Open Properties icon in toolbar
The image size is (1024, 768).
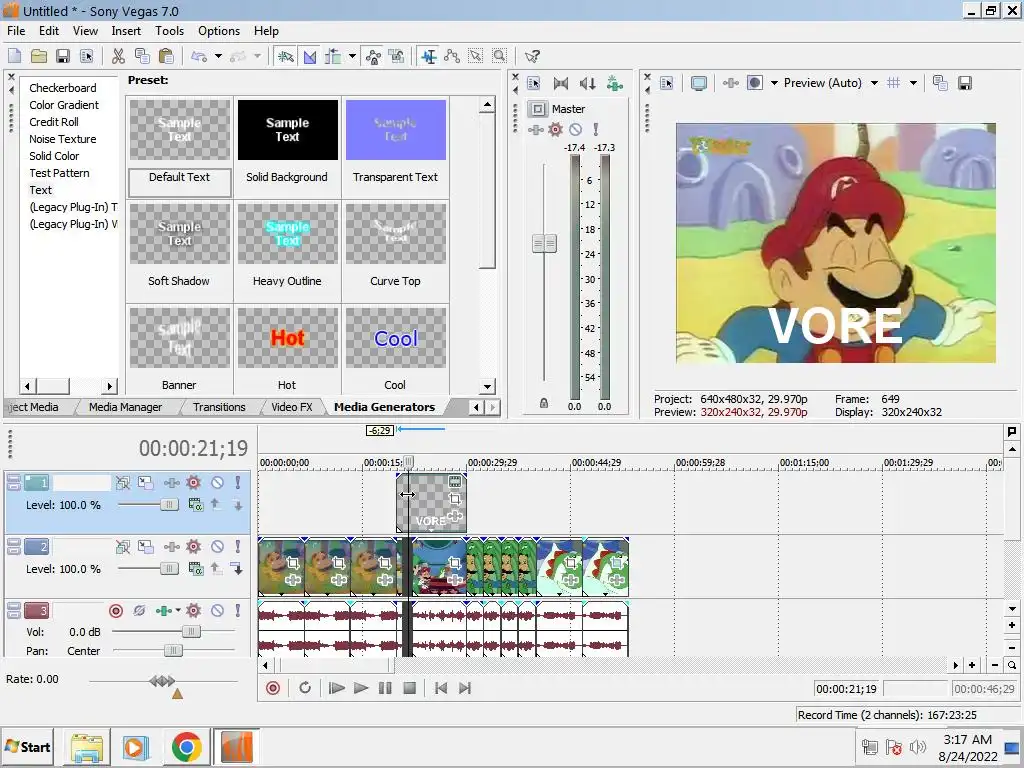click(86, 56)
